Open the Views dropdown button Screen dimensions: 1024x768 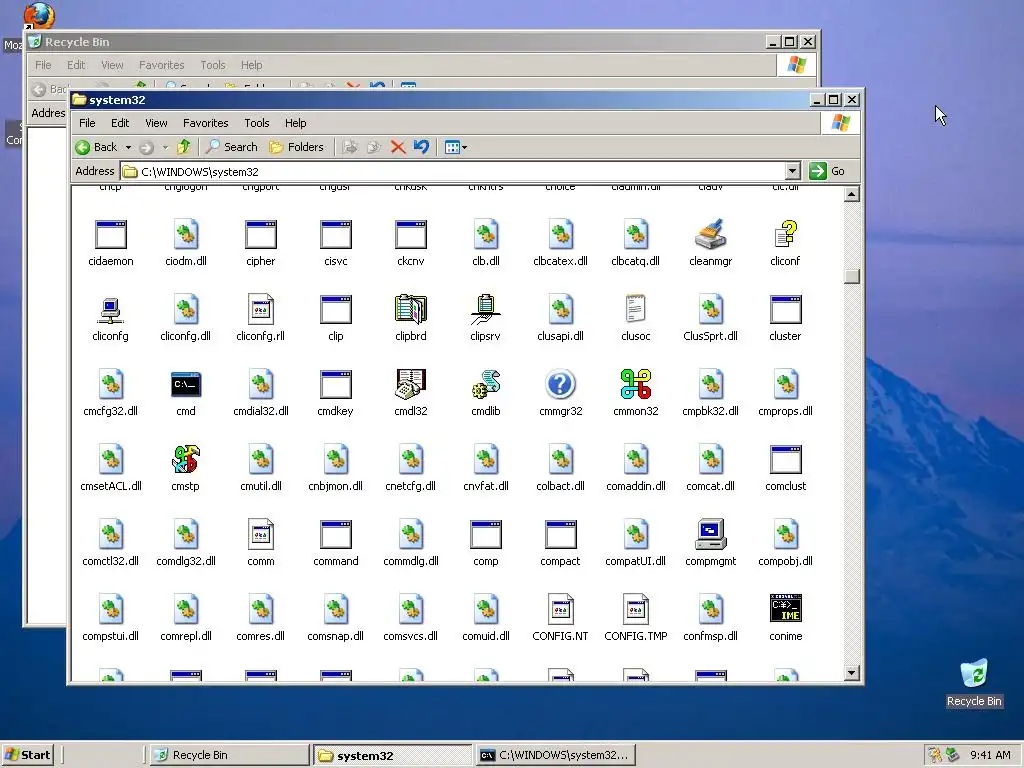click(455, 147)
